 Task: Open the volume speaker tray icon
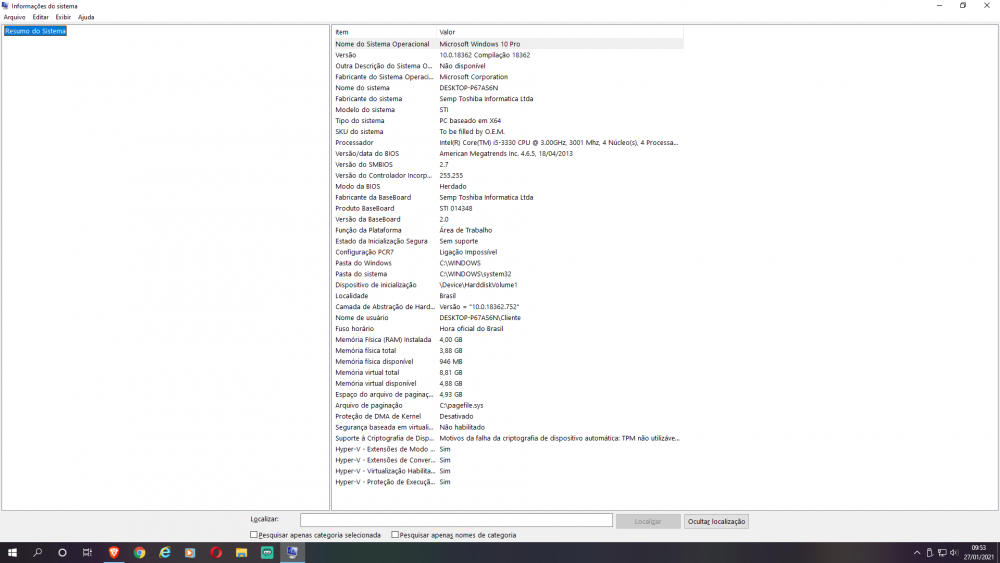point(953,553)
